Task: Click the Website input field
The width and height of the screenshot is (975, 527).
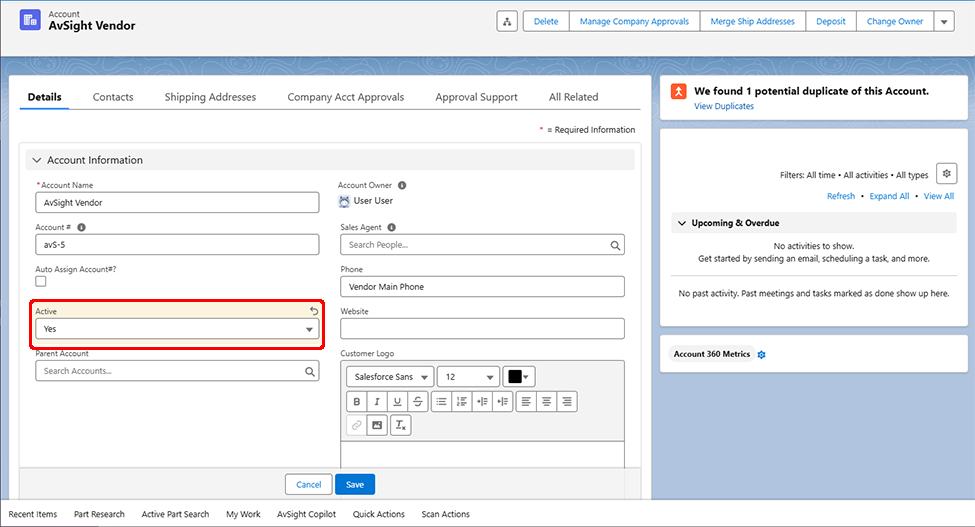Action: coord(483,329)
